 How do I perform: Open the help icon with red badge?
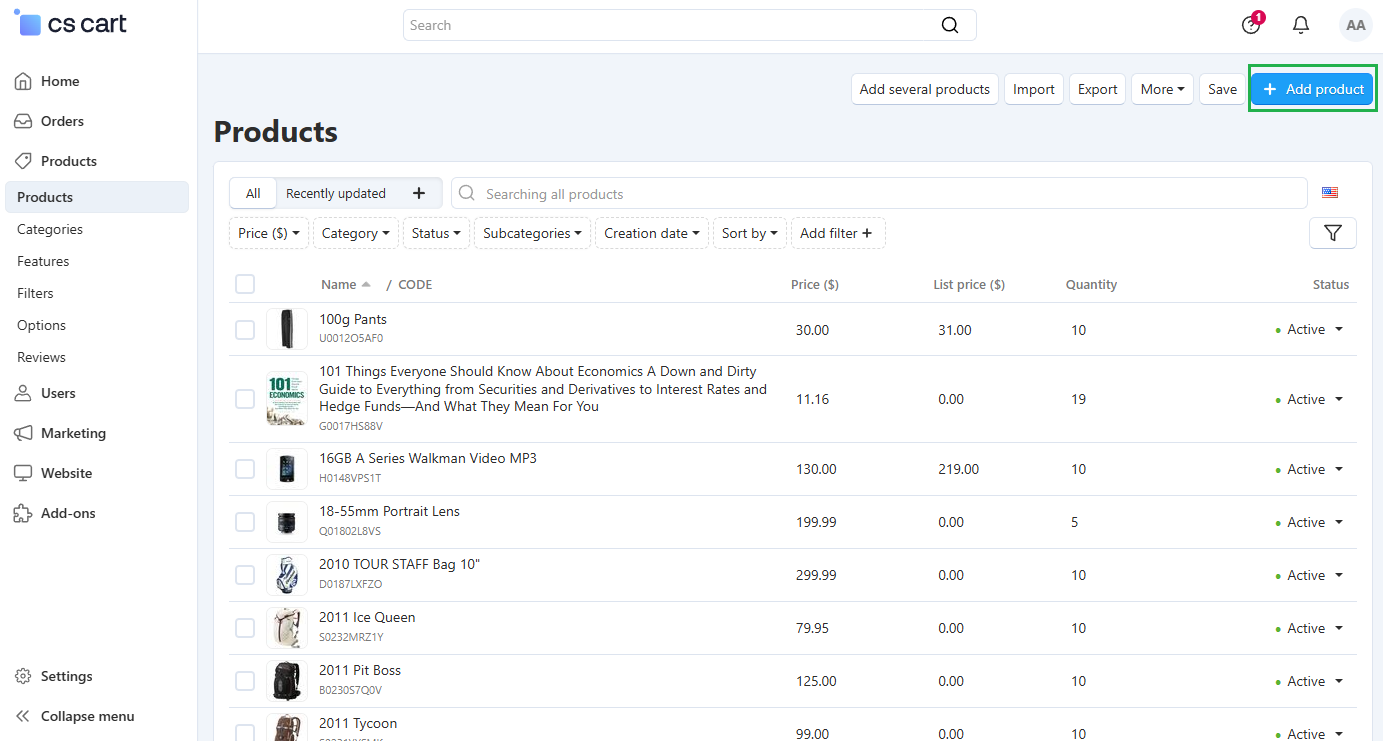pos(1252,24)
